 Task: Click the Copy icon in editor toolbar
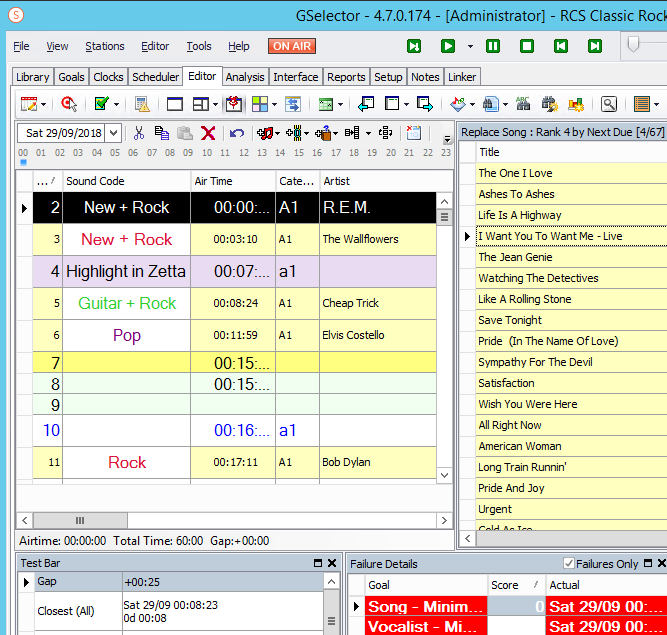click(162, 133)
